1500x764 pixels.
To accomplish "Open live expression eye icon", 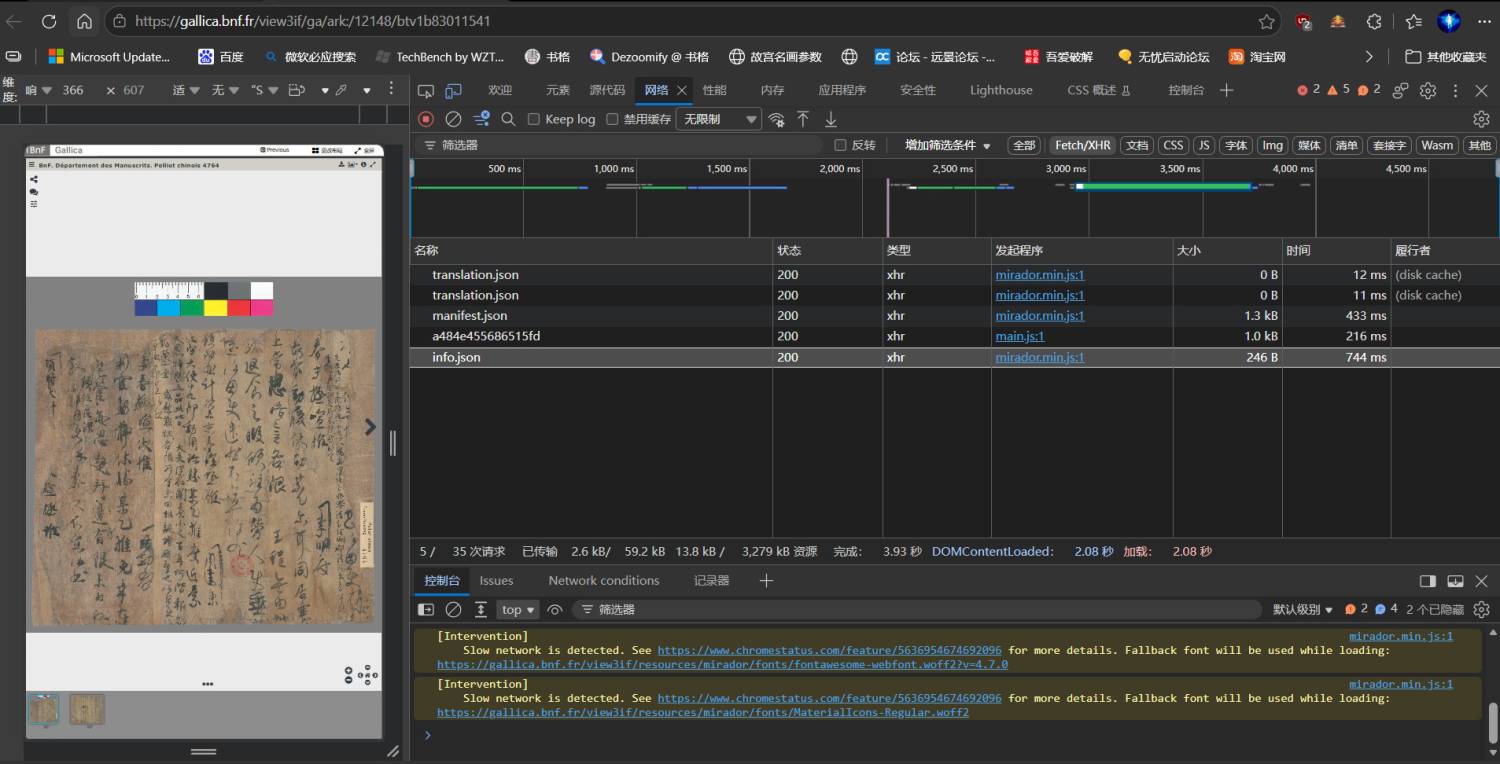I will (555, 609).
